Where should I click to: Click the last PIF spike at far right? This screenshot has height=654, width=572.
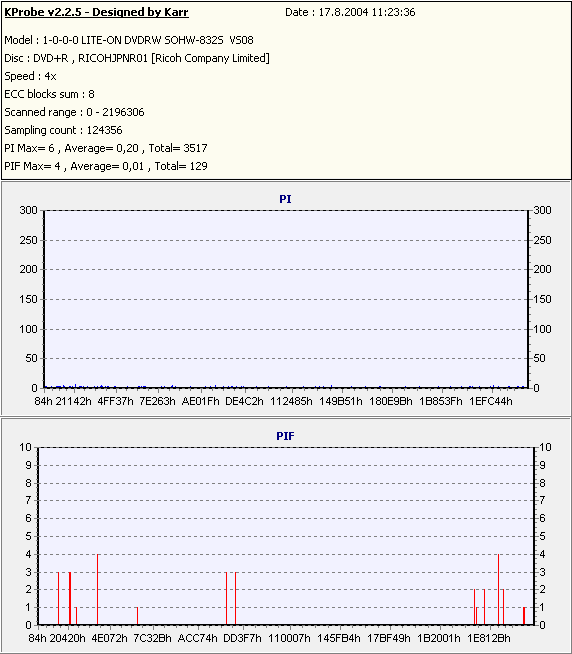[x=524, y=616]
